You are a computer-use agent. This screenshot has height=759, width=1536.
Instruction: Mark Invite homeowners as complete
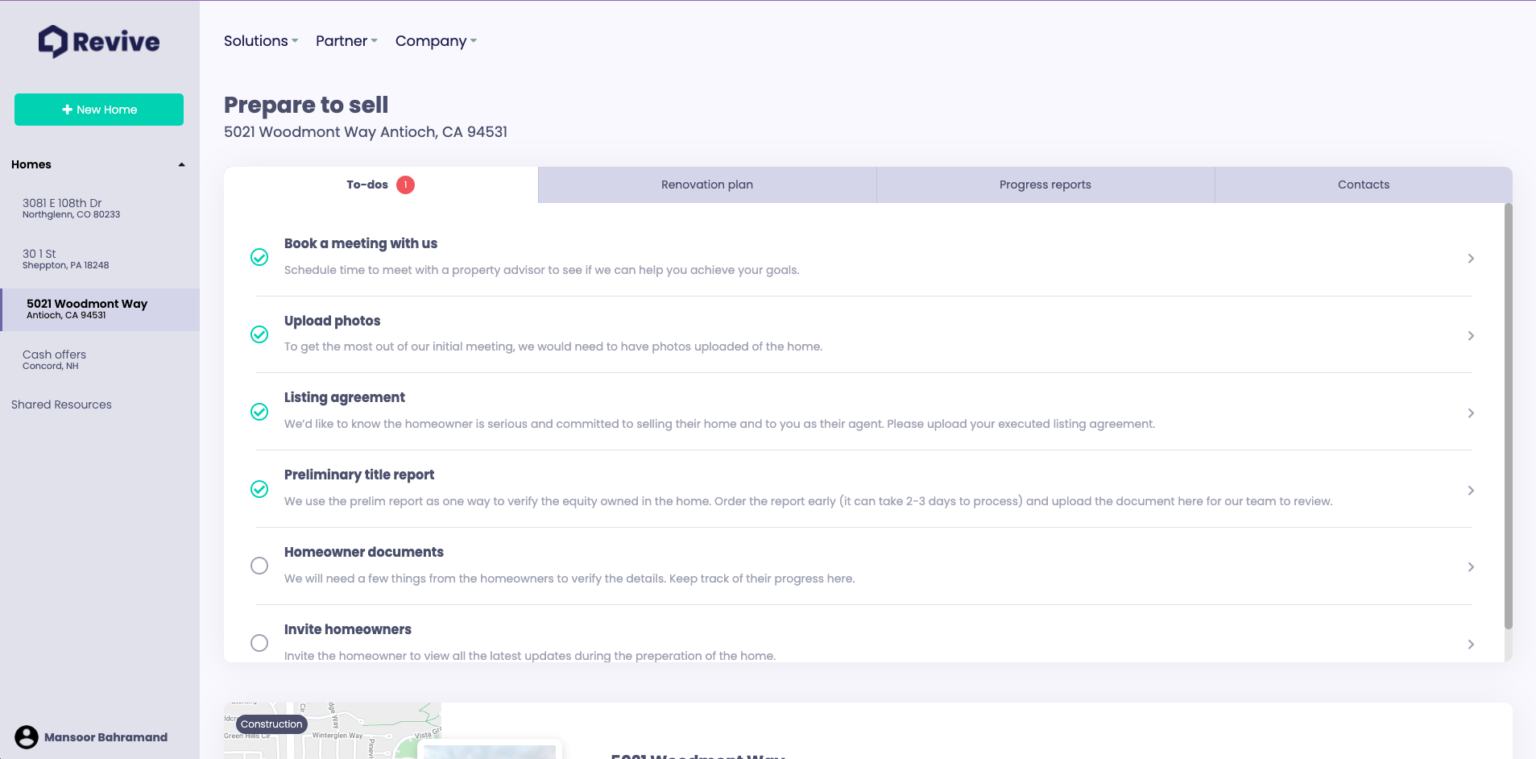click(259, 642)
